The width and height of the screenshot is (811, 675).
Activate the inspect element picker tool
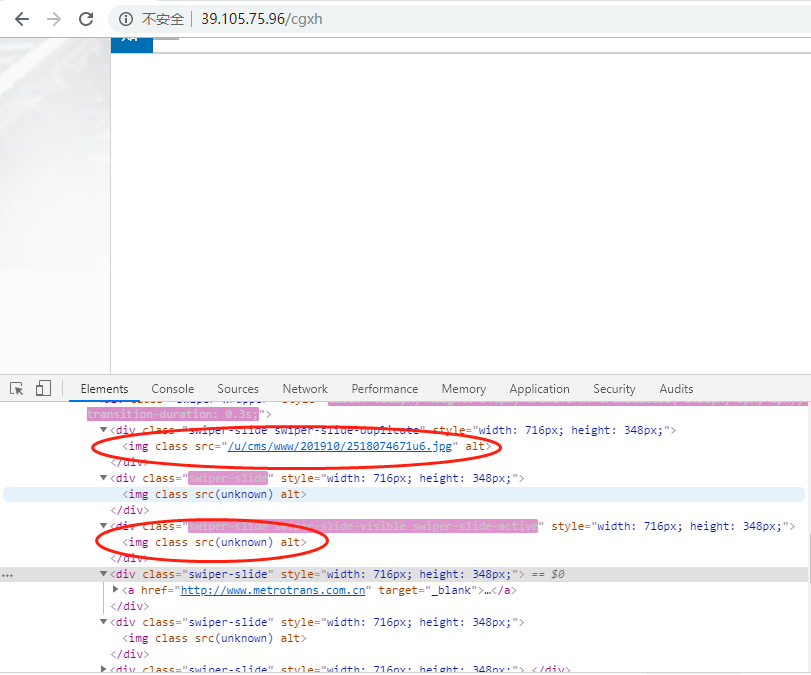pos(18,389)
